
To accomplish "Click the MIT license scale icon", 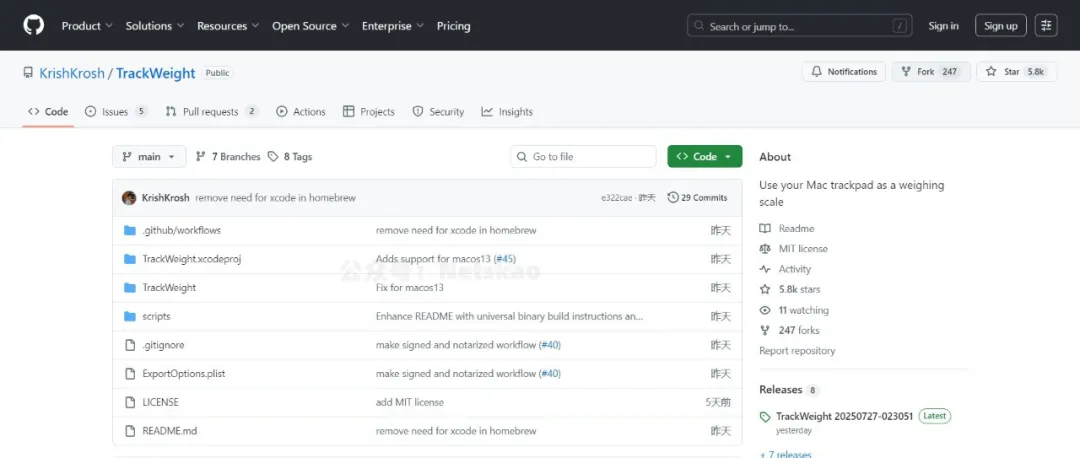I will point(765,249).
